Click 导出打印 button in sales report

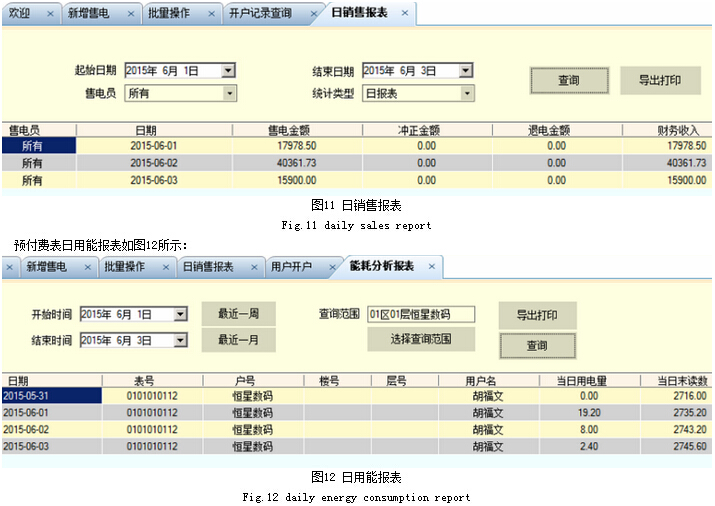click(x=660, y=81)
